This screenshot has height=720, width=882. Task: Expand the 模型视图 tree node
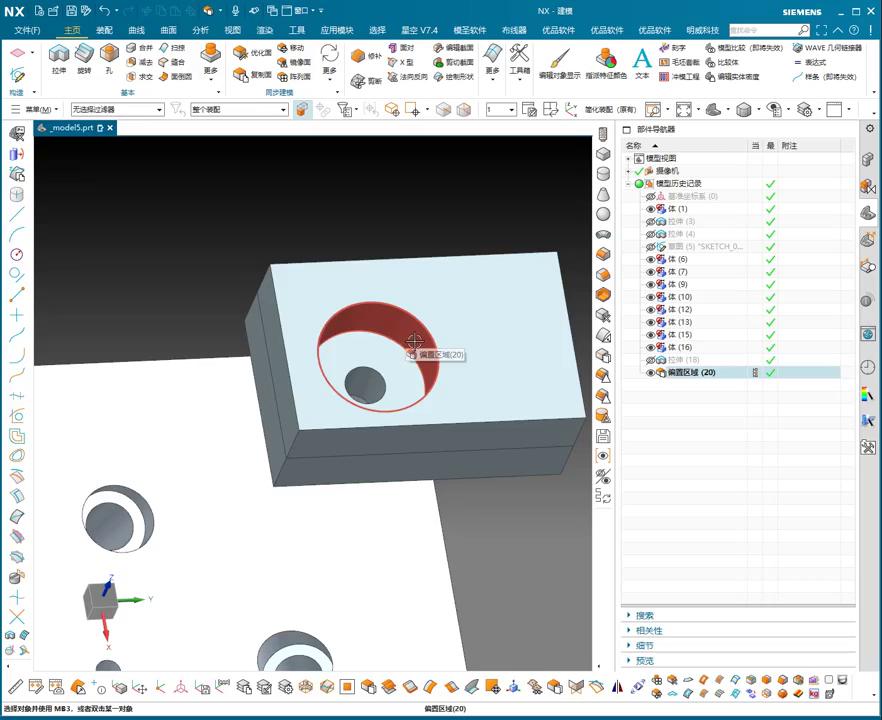628,159
